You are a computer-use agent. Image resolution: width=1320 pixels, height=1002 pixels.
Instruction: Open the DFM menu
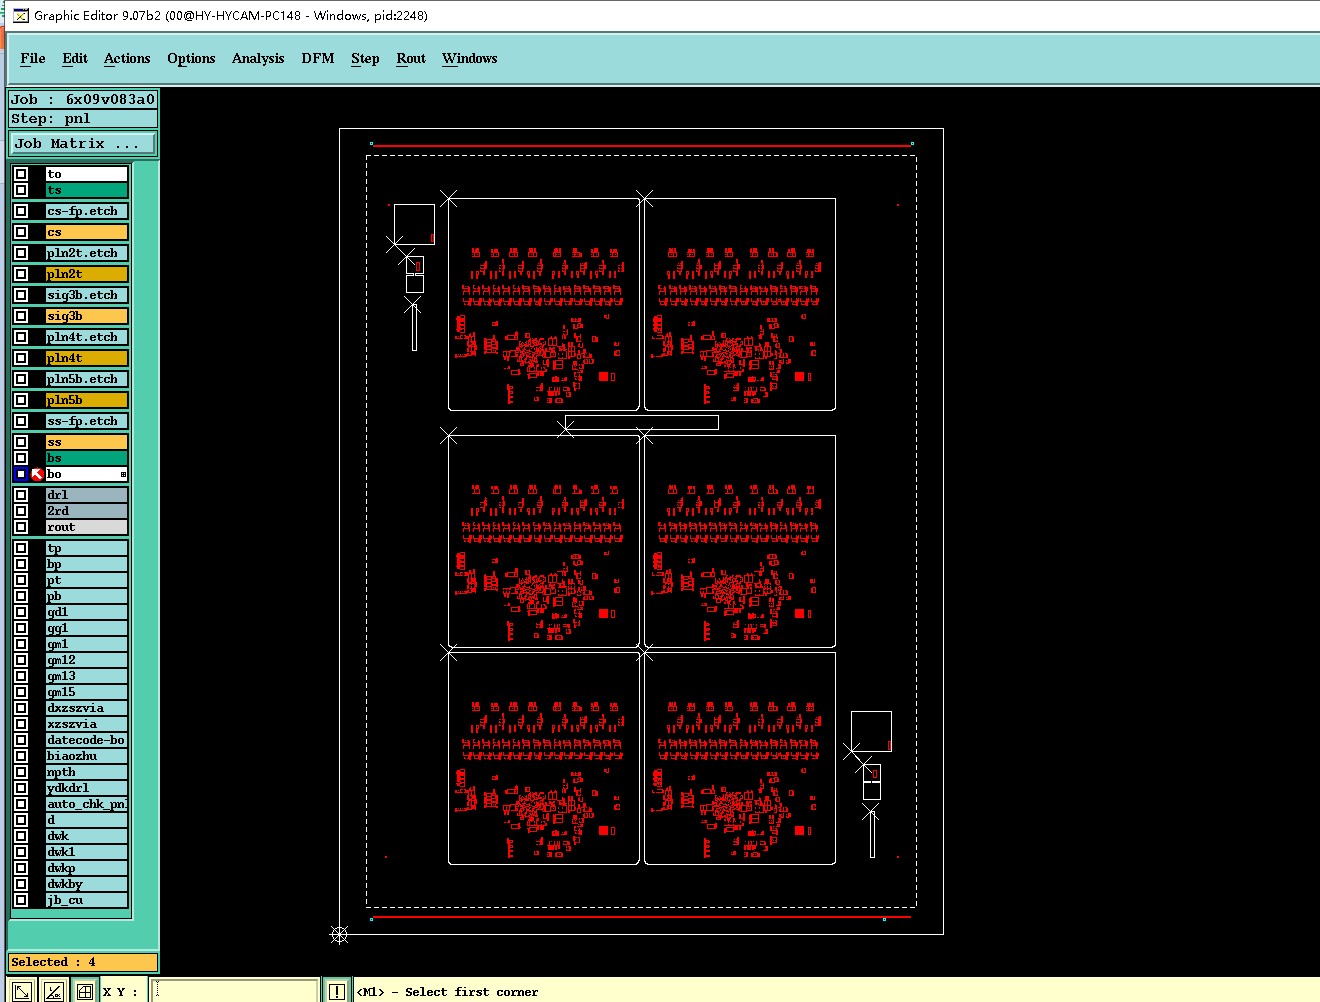tap(318, 58)
